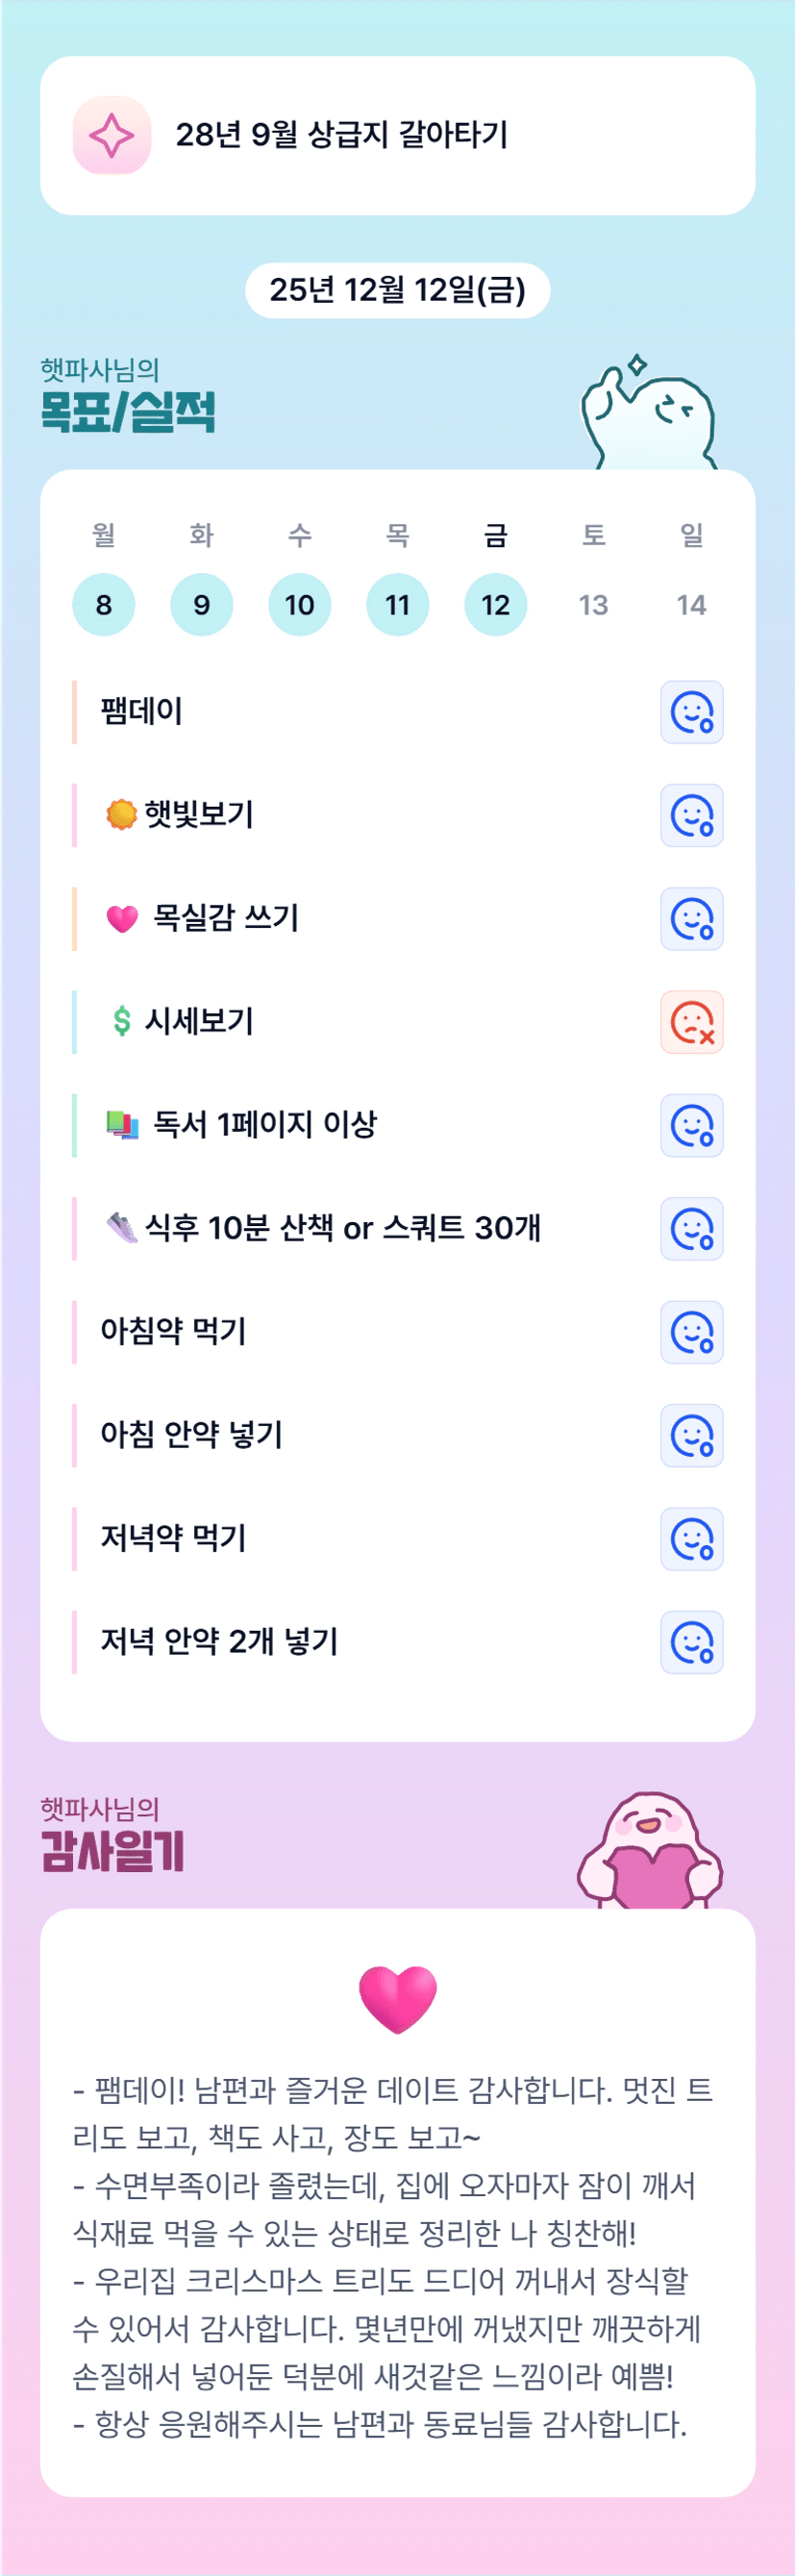Viewport: 795px width, 2576px height.
Task: Click the sparkle star goal icon
Action: [x=111, y=135]
